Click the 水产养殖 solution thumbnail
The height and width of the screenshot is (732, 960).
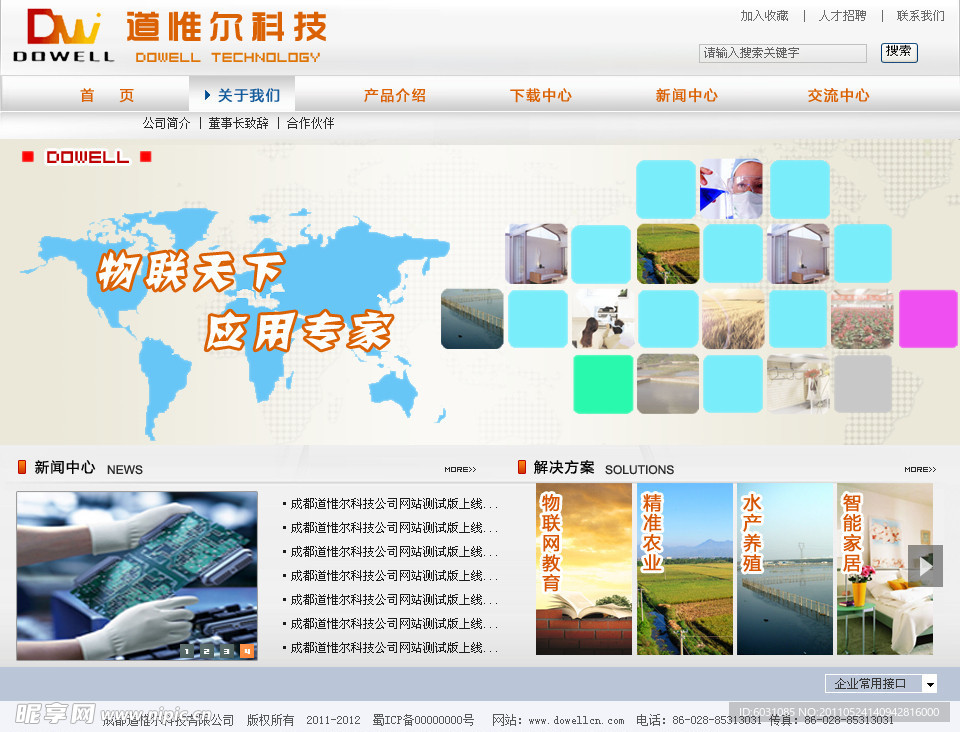pyautogui.click(x=785, y=568)
